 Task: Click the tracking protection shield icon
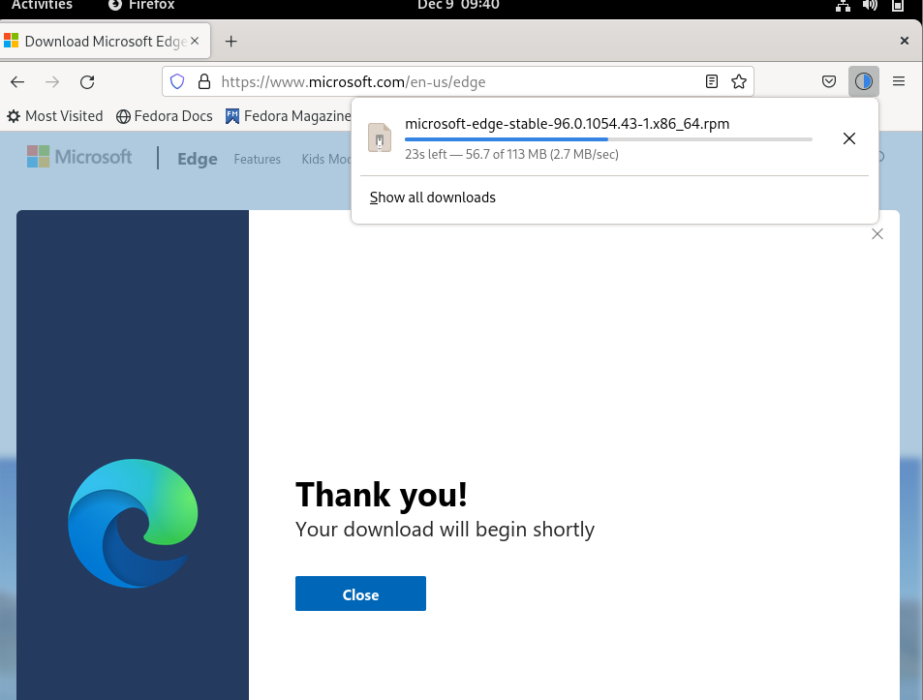(177, 81)
